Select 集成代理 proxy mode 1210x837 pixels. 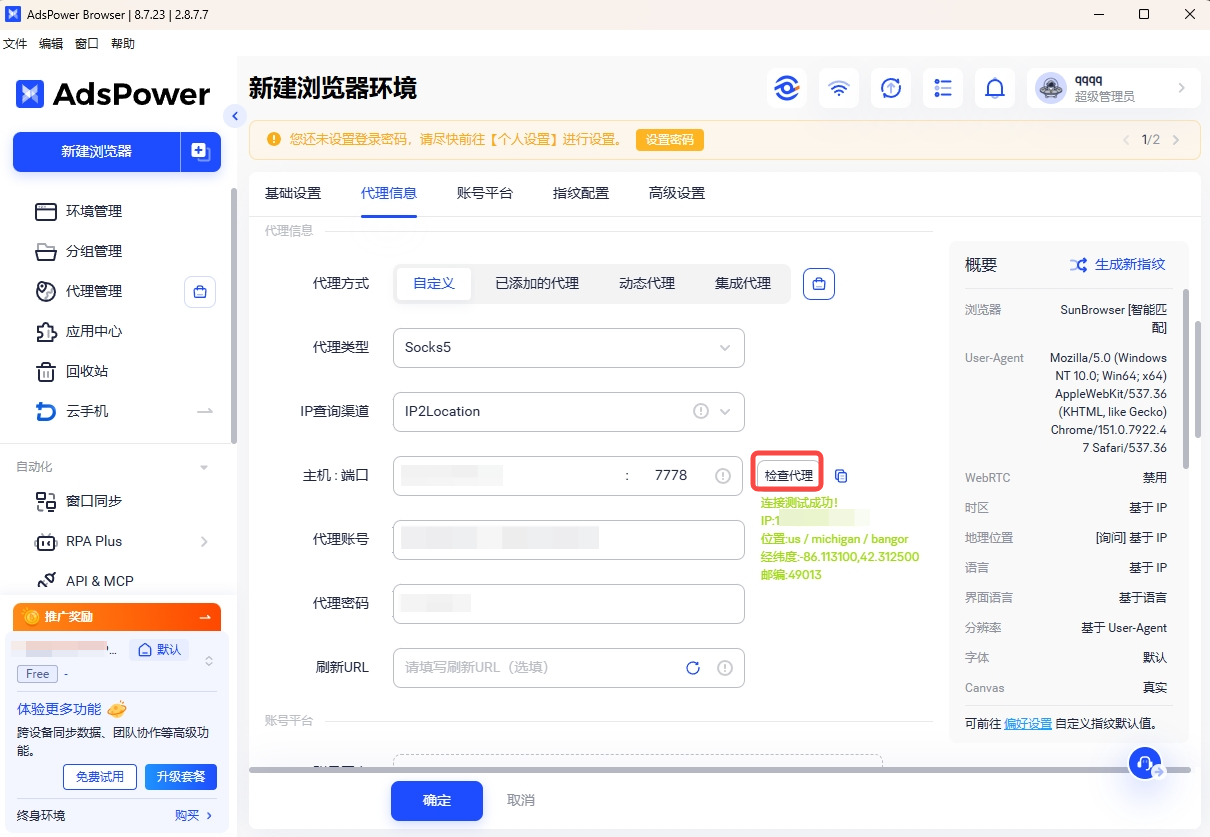coord(743,284)
